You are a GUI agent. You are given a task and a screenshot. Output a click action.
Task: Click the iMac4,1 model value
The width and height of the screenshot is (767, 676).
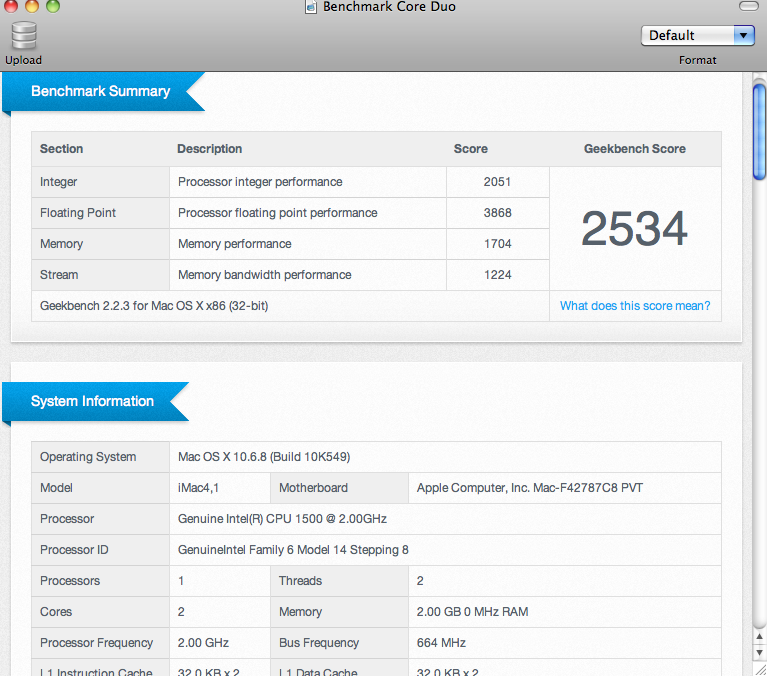click(198, 488)
